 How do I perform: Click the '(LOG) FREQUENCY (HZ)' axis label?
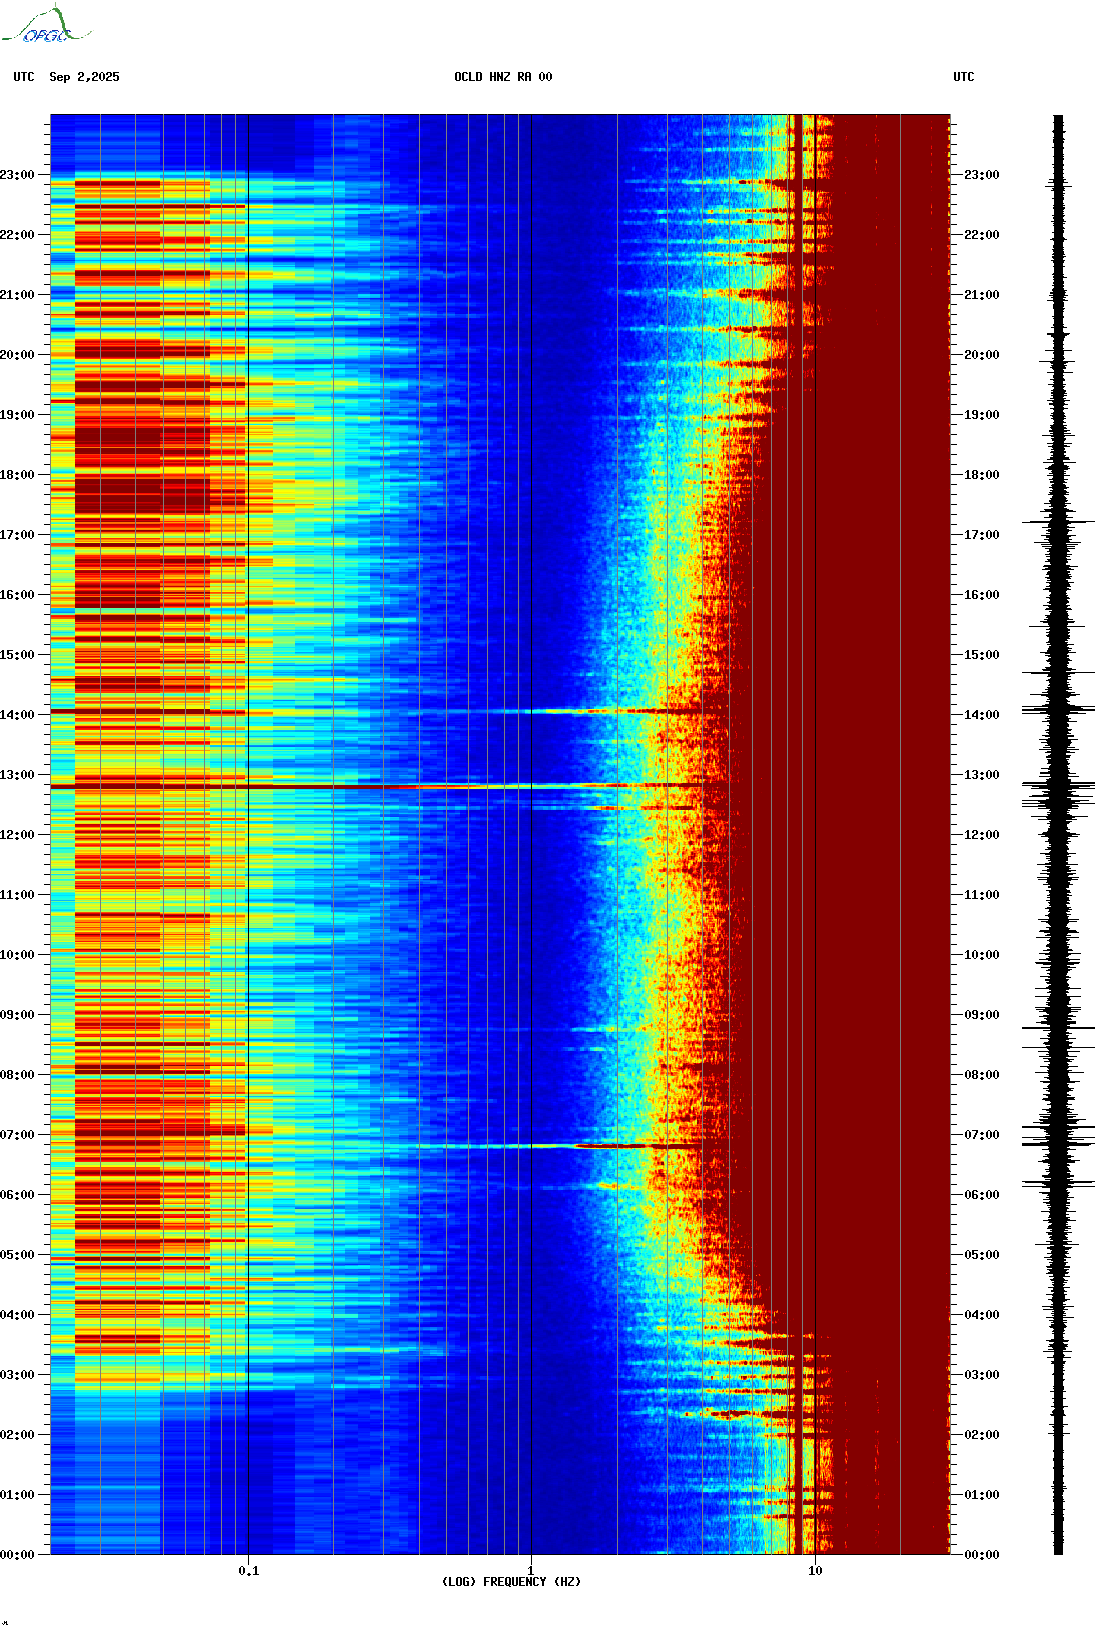tap(511, 1582)
